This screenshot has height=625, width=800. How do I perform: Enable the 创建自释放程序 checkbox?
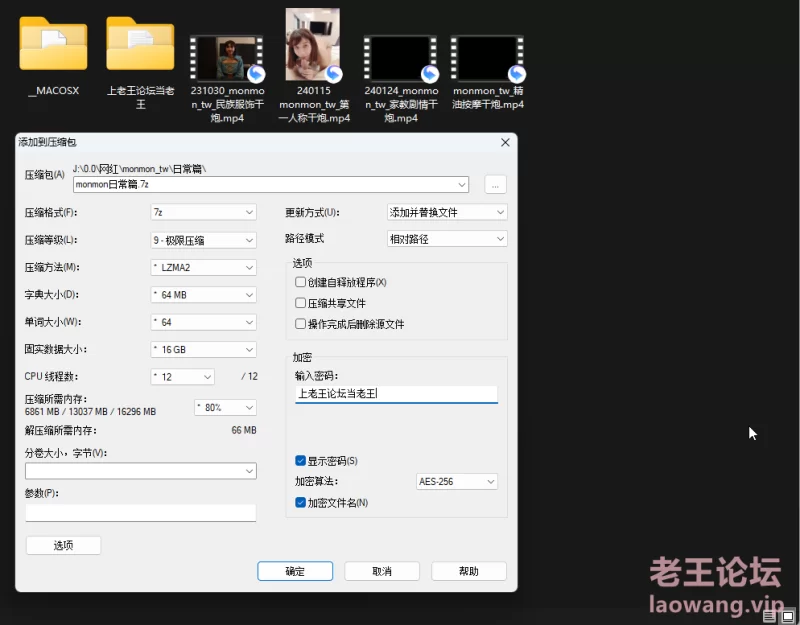(x=301, y=282)
